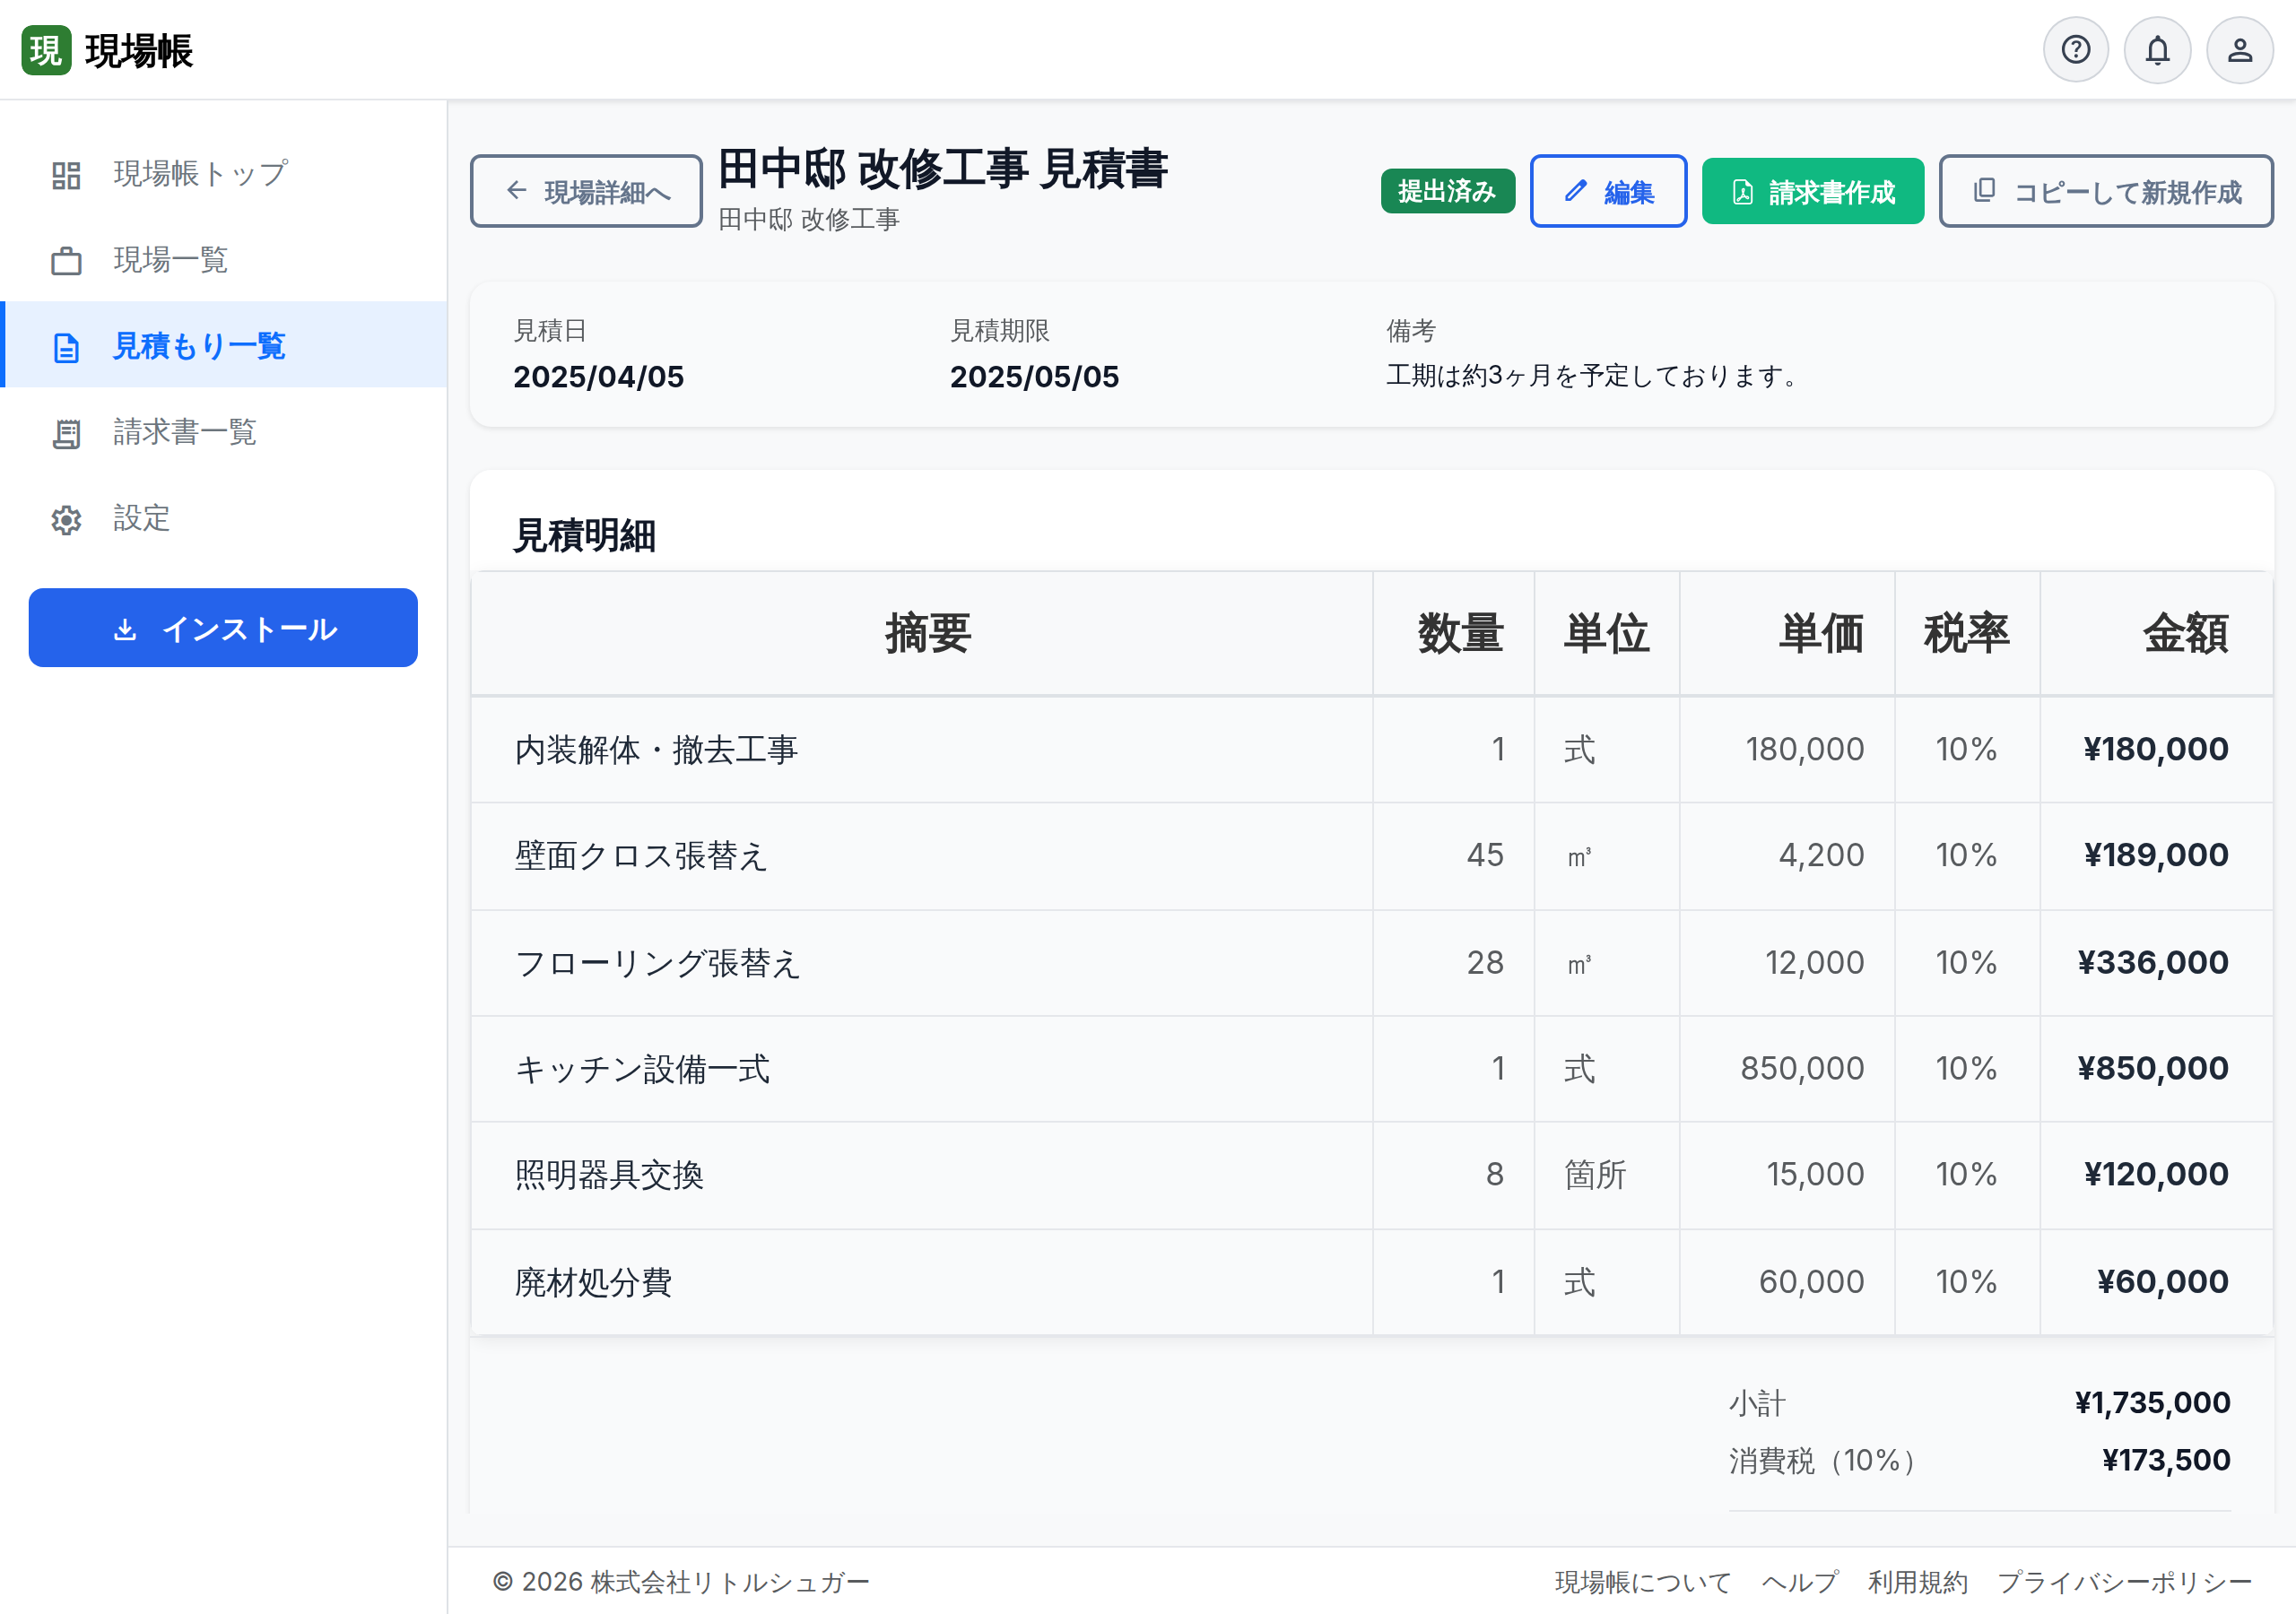
Task: Click unit price 15,000
Action: pos(1815,1174)
